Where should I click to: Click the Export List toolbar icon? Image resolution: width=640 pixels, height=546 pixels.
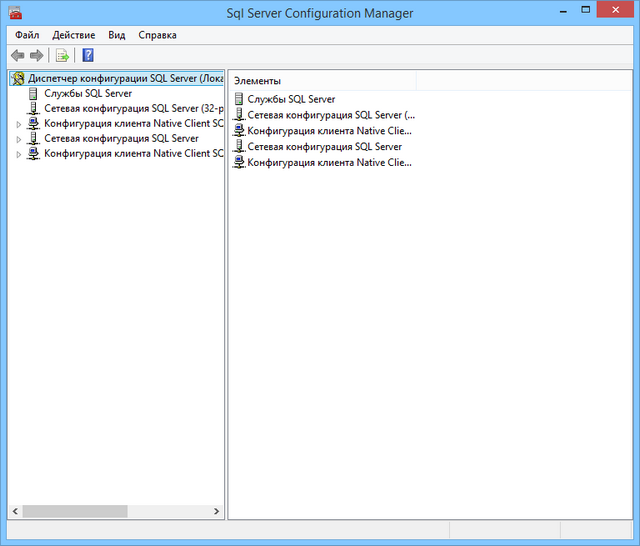click(x=62, y=56)
